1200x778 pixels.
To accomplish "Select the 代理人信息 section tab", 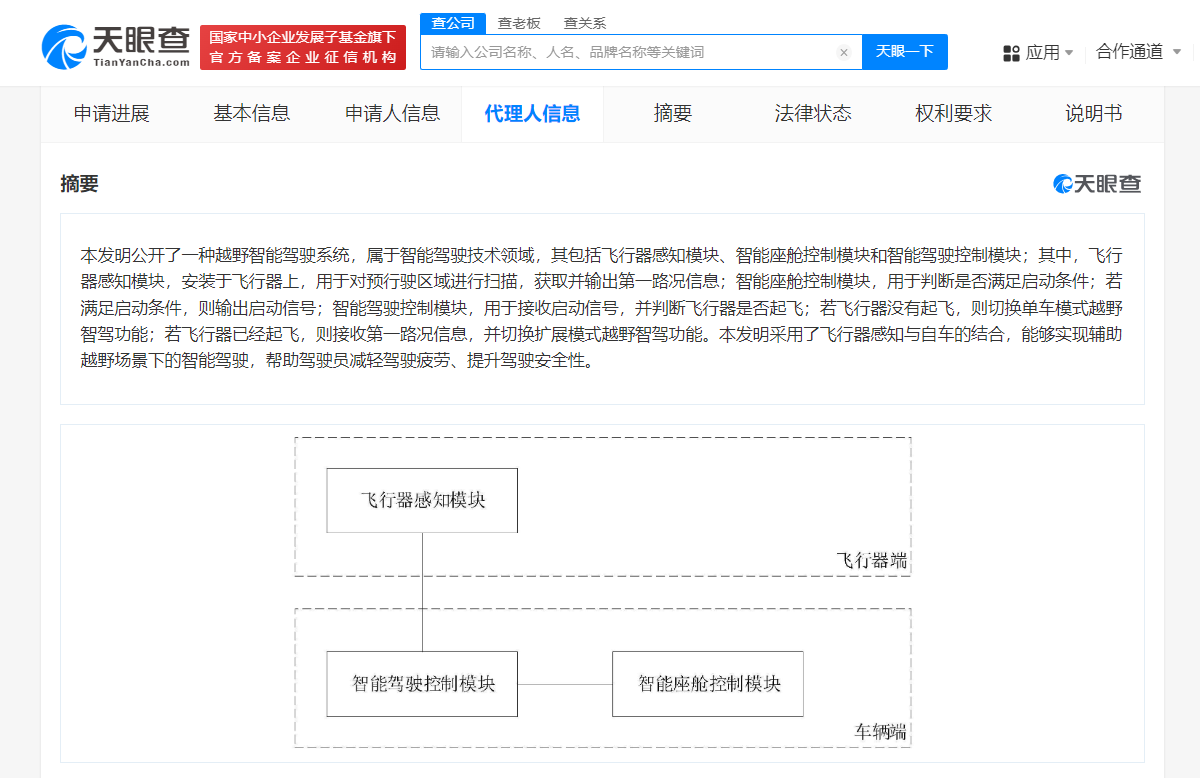I will [x=532, y=114].
